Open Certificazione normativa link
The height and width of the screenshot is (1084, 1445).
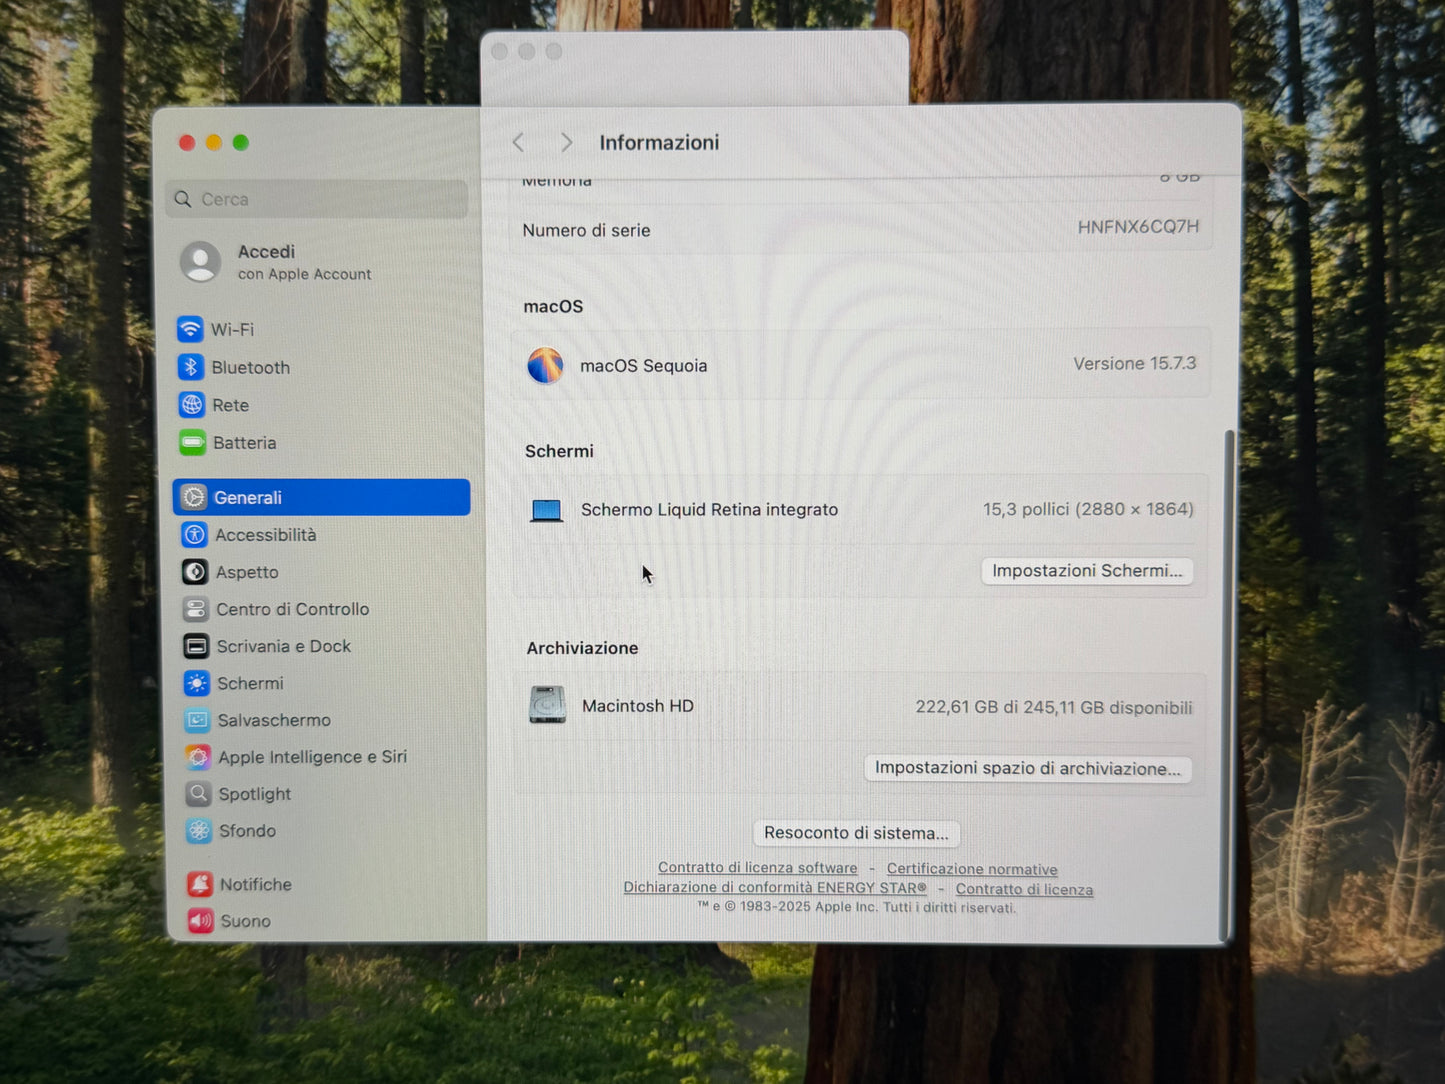pyautogui.click(x=972, y=870)
